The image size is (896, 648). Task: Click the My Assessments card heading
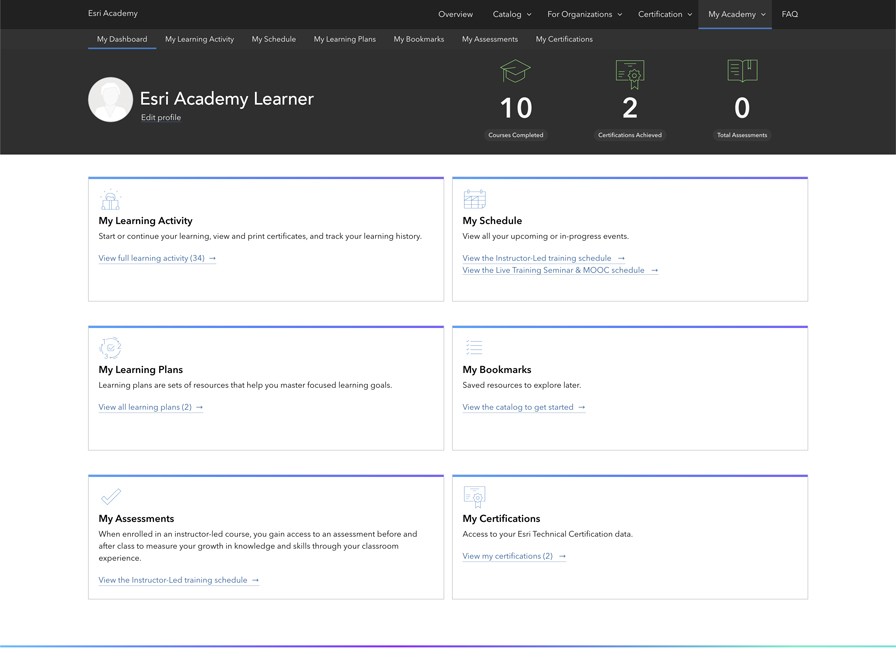(136, 519)
